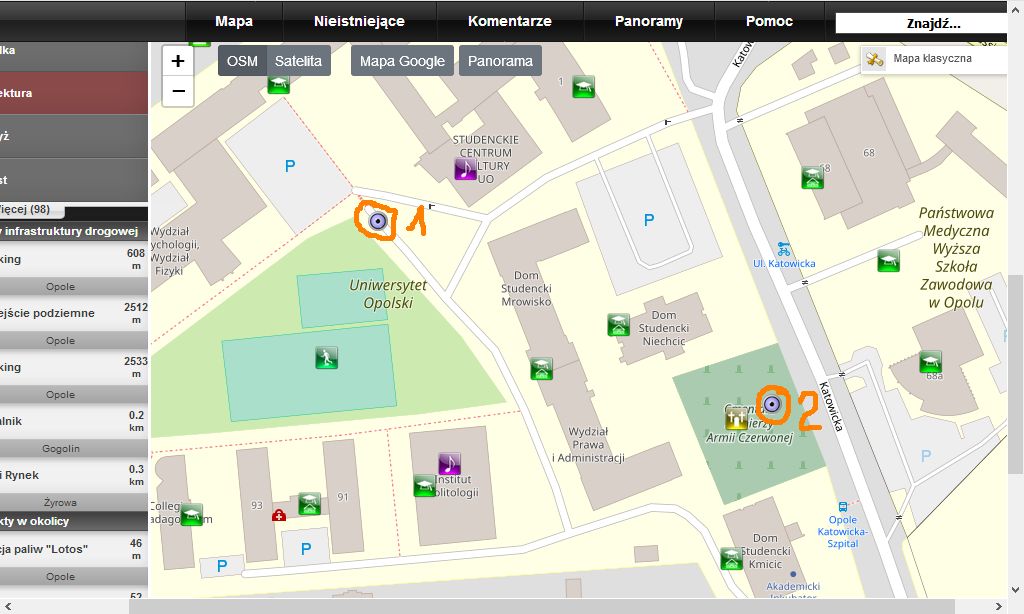Expand the 'więcej (98)' list
Image resolution: width=1024 pixels, height=614 pixels.
pos(30,209)
